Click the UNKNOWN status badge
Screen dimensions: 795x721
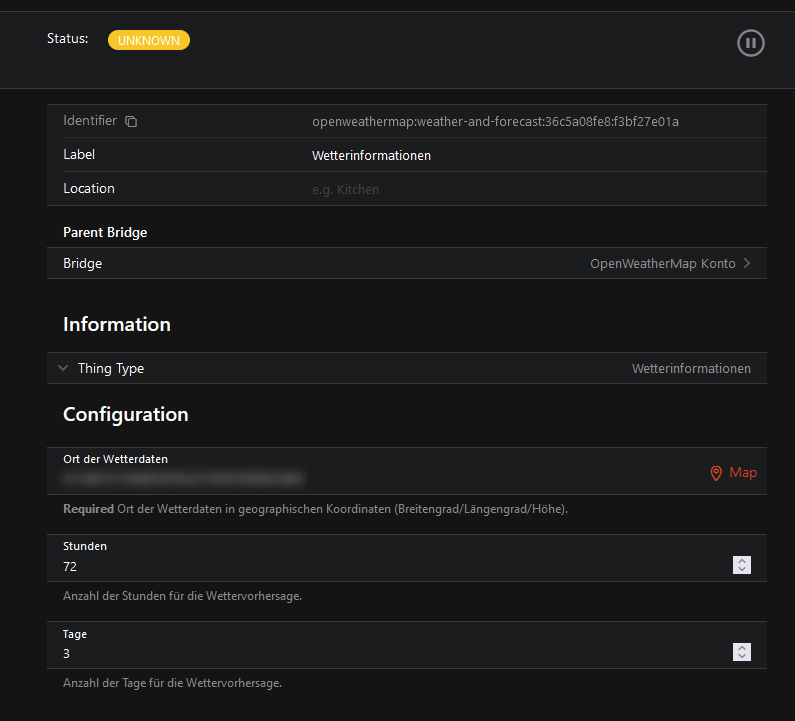[149, 41]
